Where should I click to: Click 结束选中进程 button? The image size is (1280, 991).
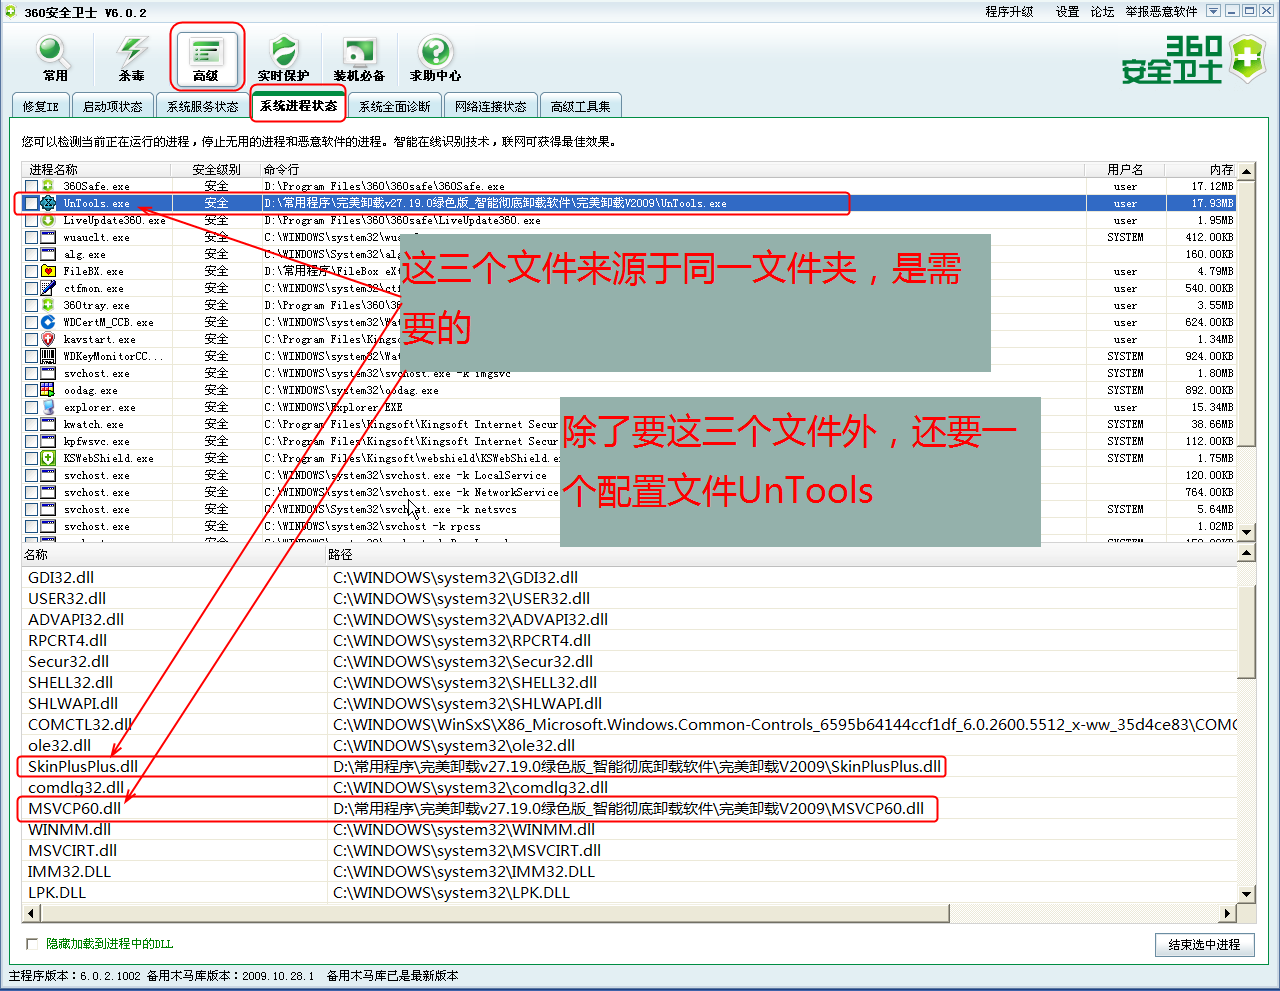(x=1204, y=944)
